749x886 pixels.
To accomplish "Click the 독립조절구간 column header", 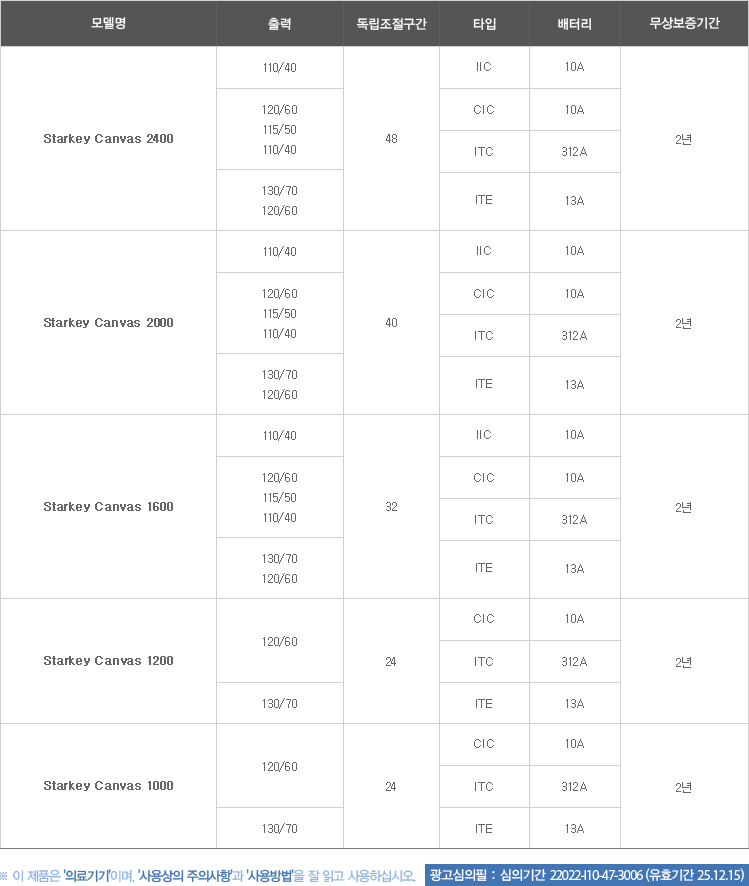I will click(391, 23).
